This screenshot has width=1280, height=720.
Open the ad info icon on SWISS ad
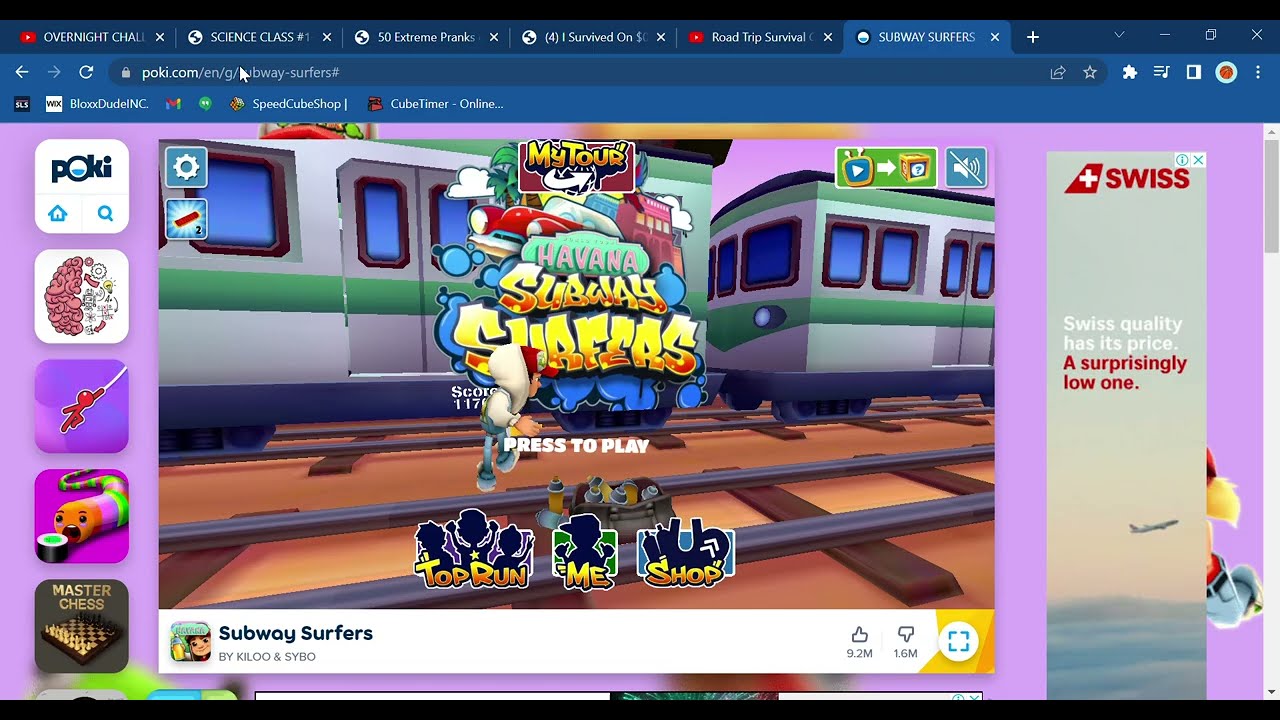(x=1182, y=160)
